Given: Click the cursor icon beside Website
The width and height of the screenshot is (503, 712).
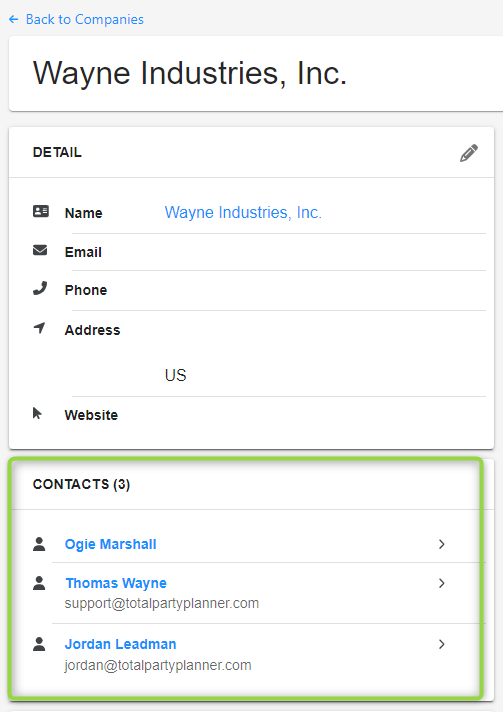Looking at the screenshot, I should click(x=37, y=413).
